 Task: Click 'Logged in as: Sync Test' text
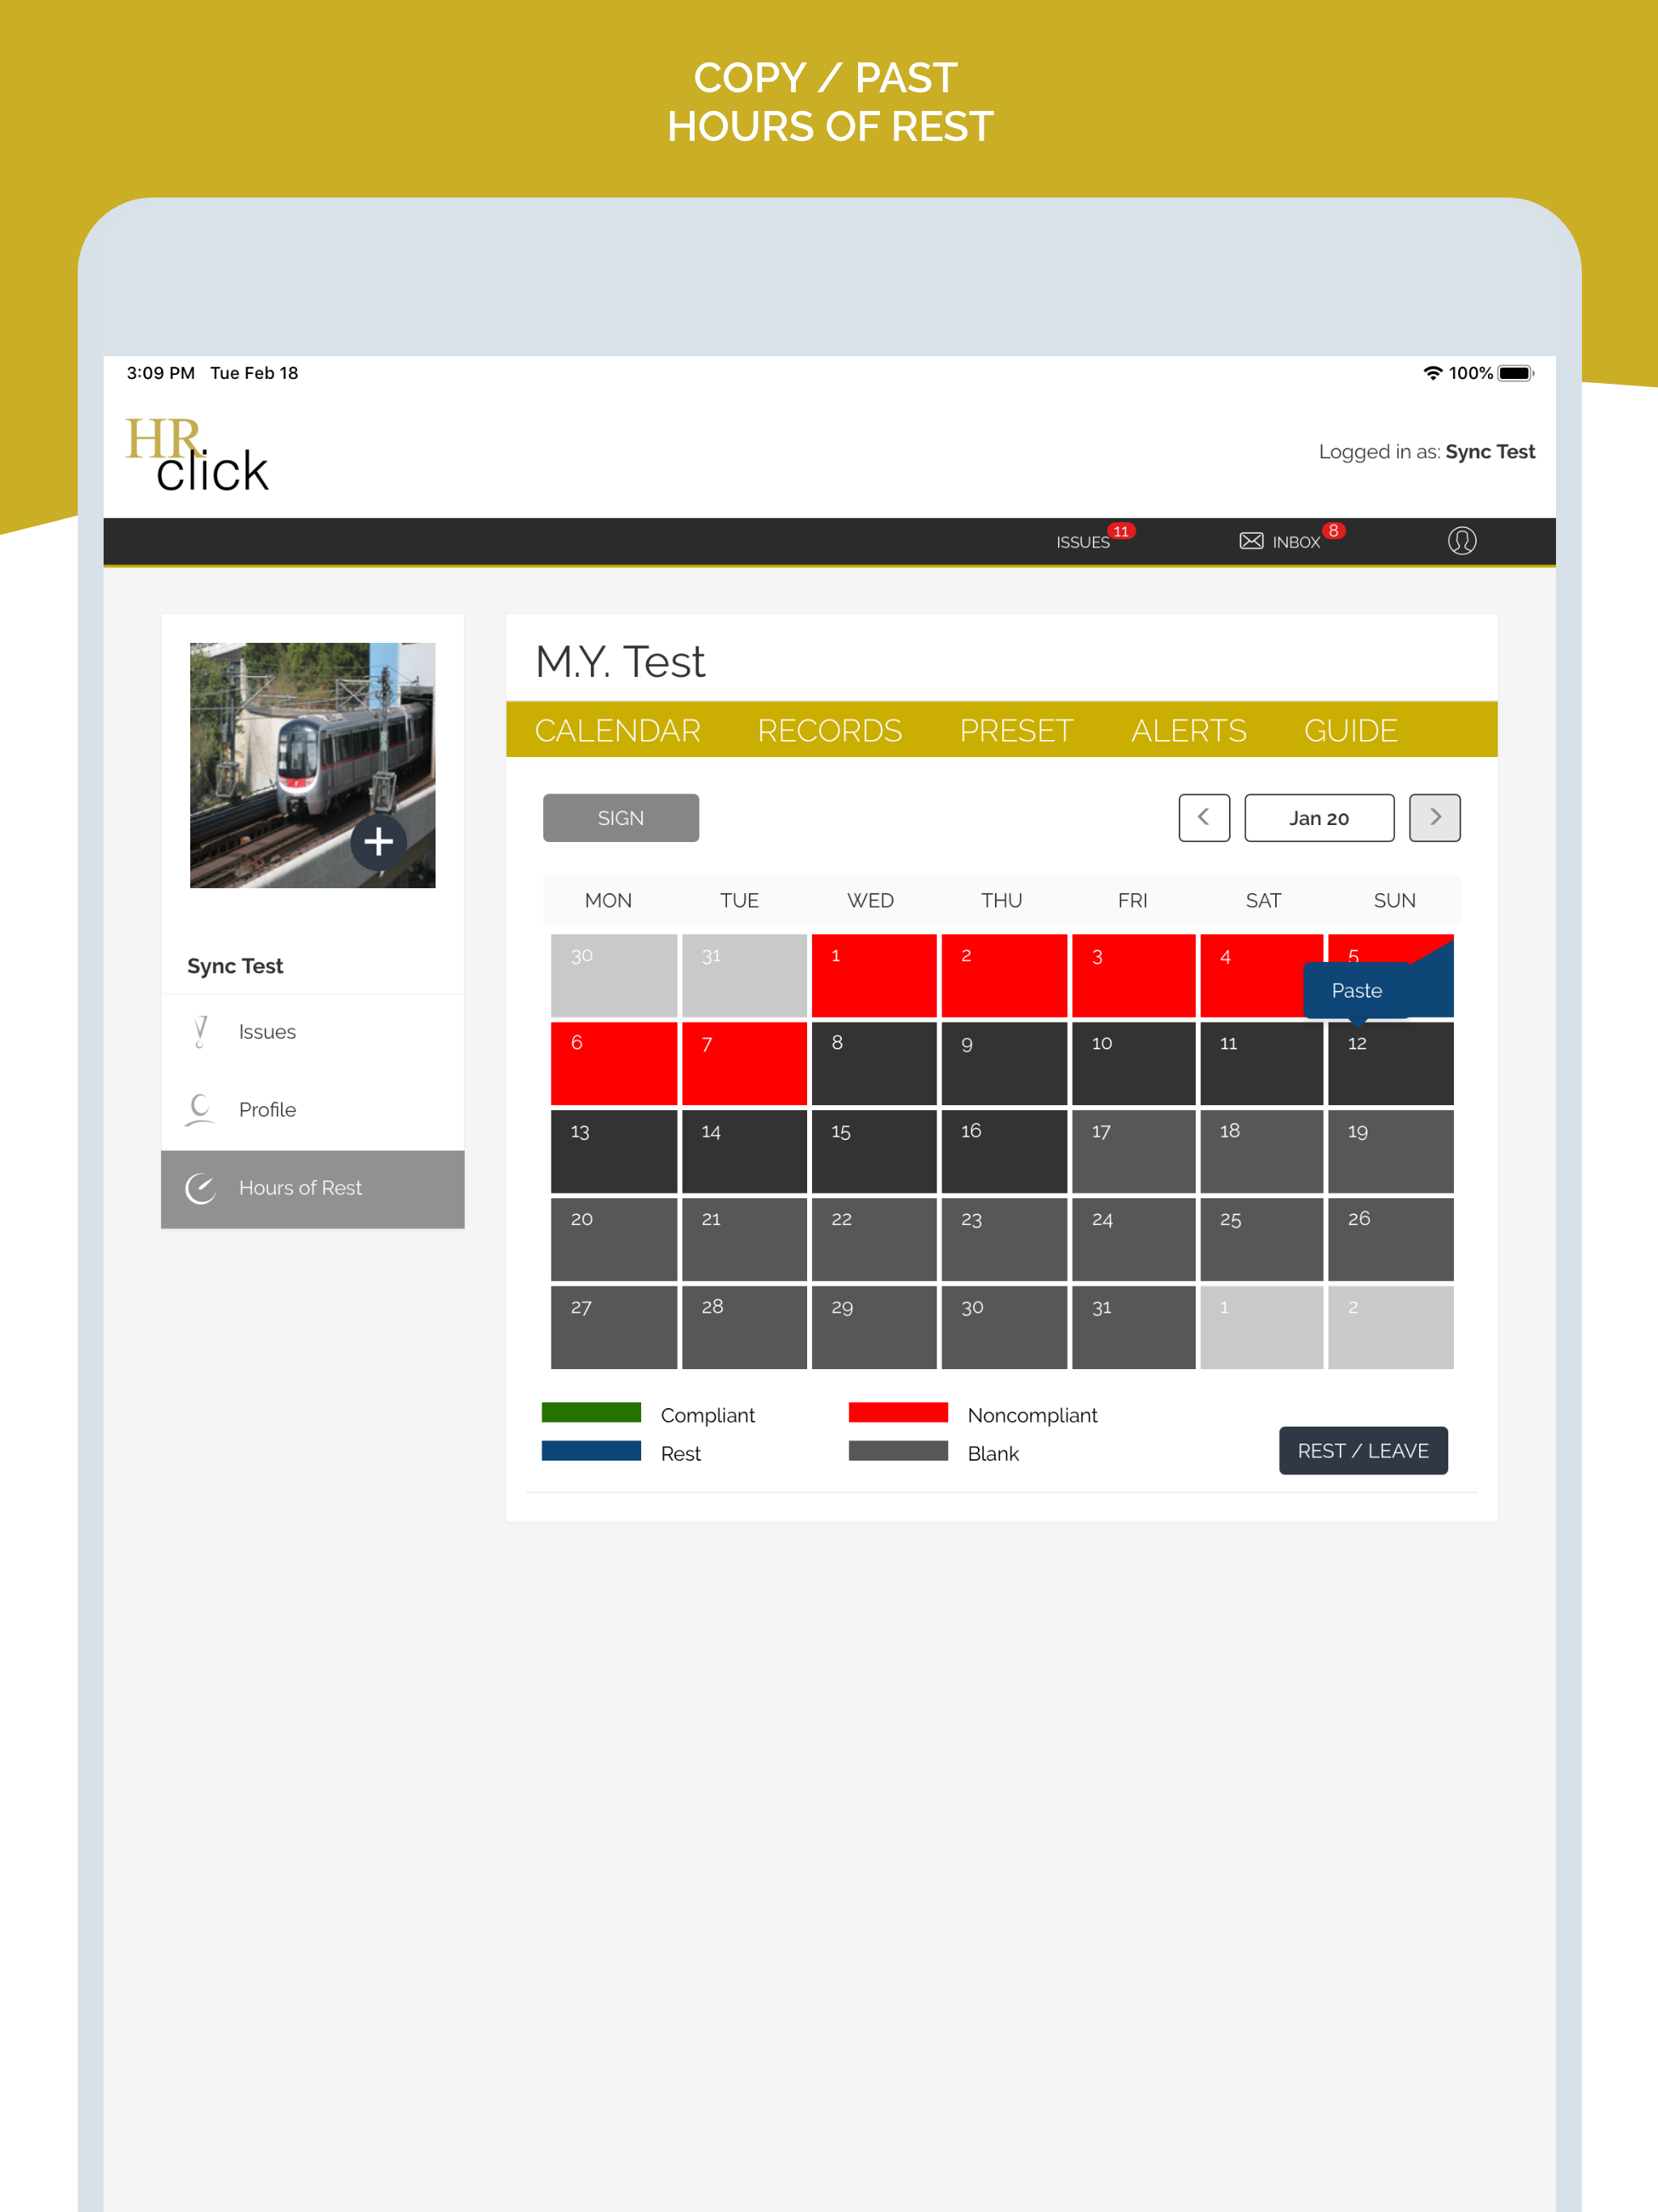point(1426,452)
